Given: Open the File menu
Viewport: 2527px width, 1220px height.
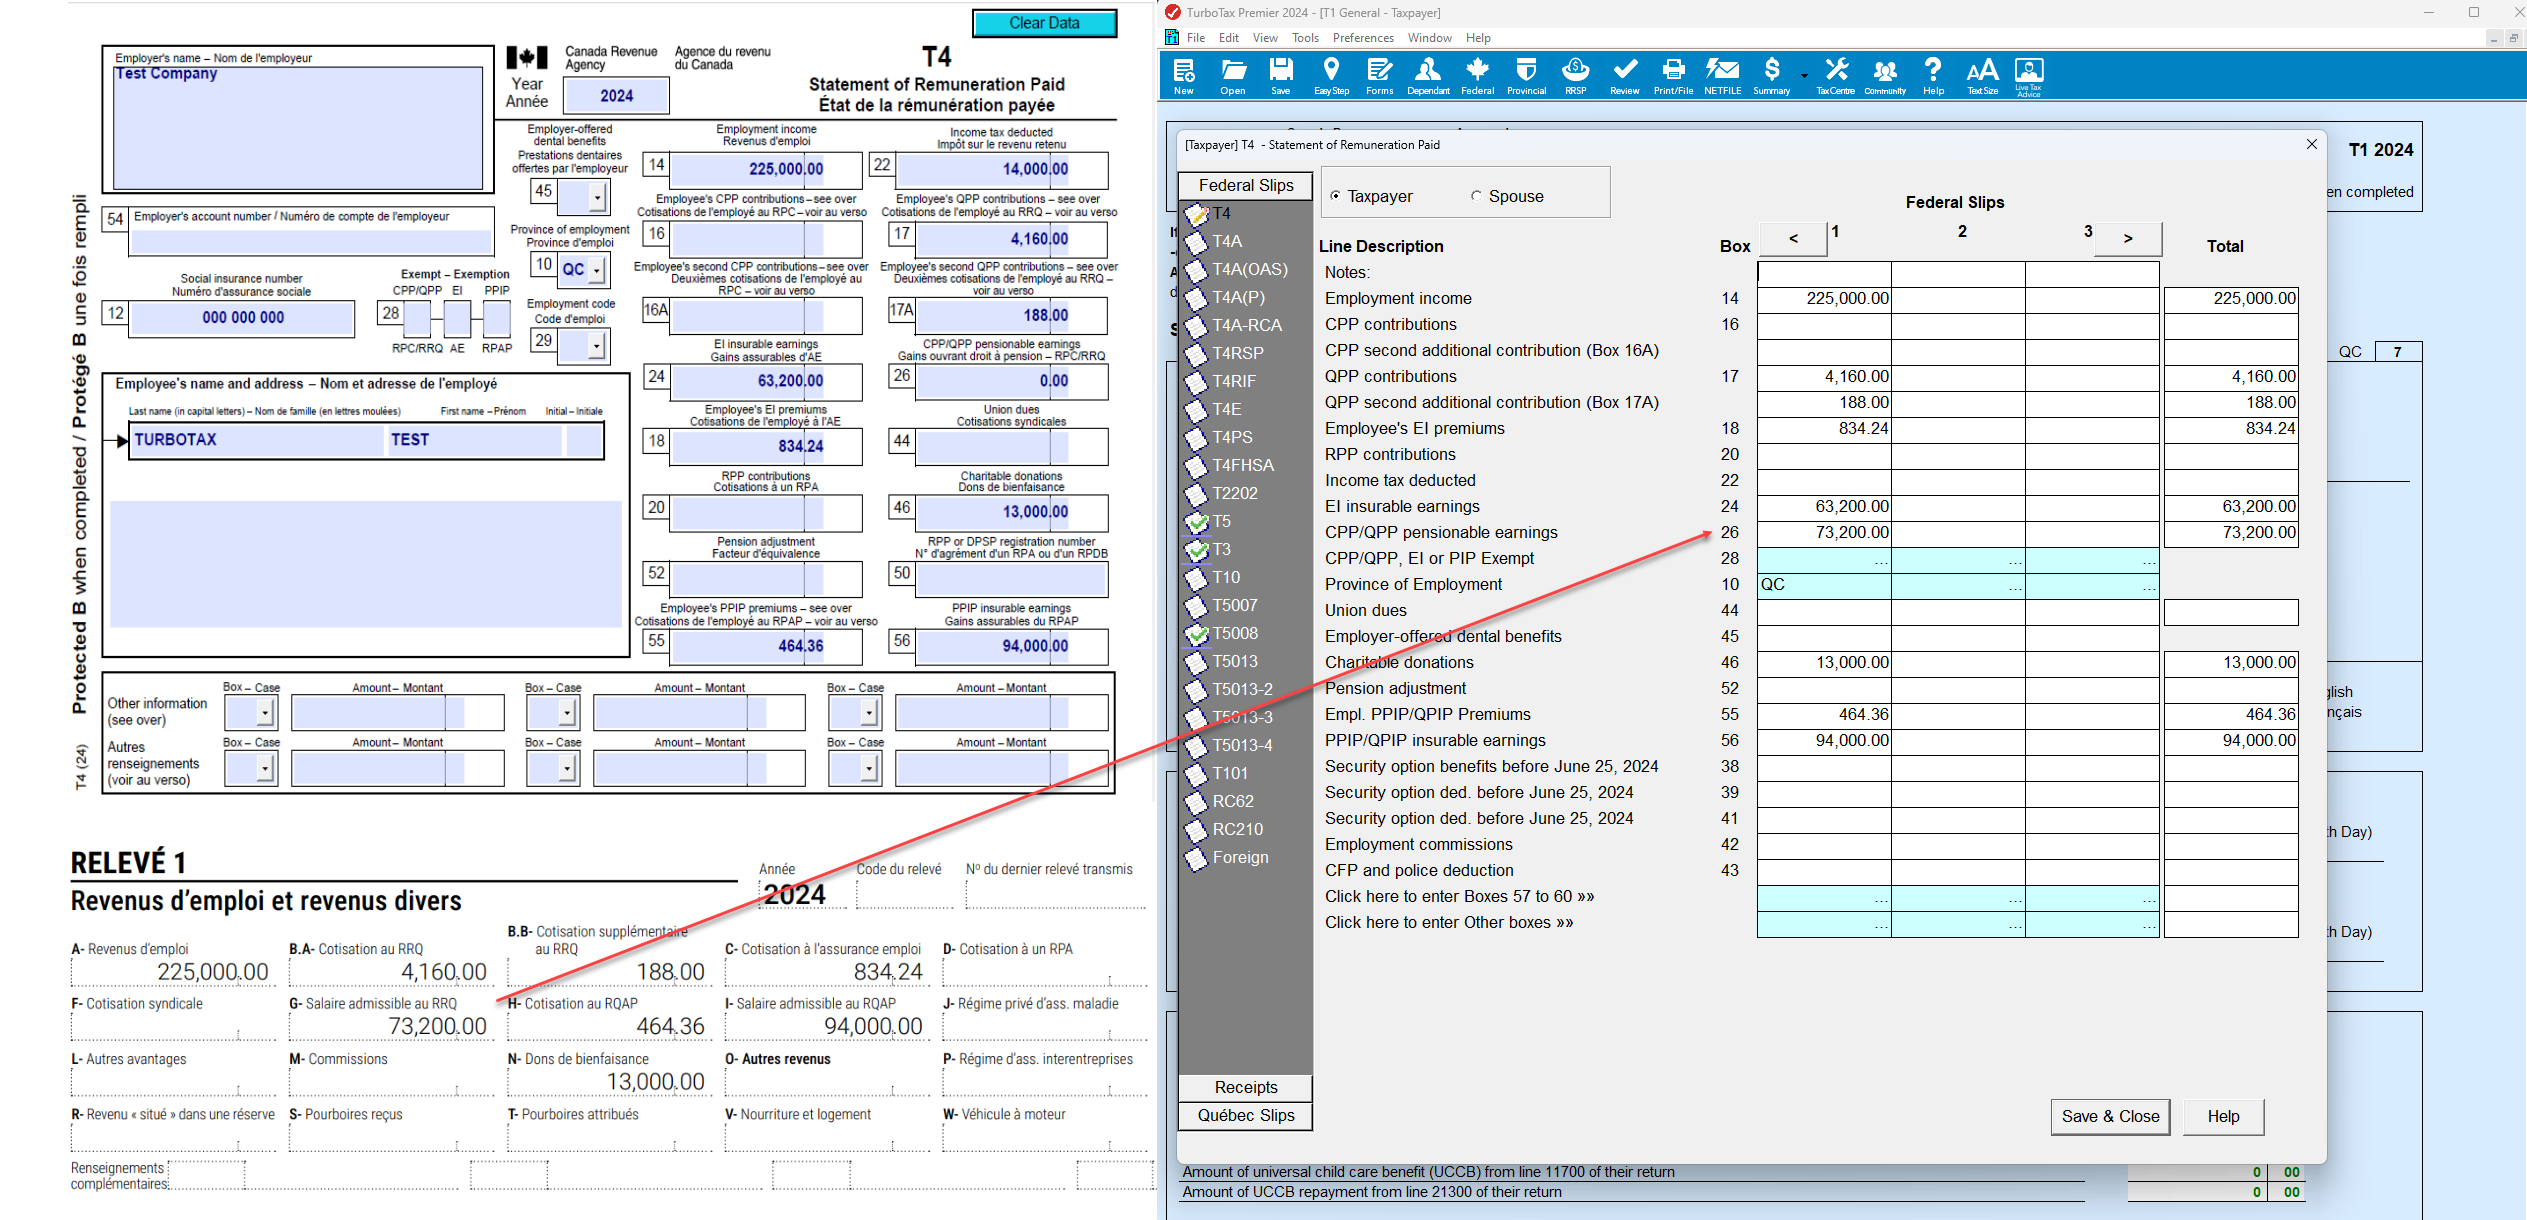Looking at the screenshot, I should pos(1196,38).
